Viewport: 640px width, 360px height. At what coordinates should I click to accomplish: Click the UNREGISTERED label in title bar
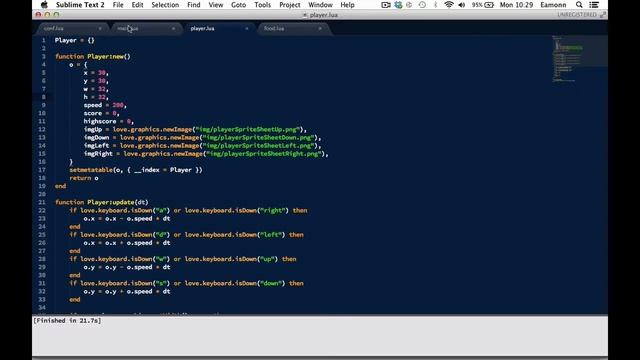577,15
